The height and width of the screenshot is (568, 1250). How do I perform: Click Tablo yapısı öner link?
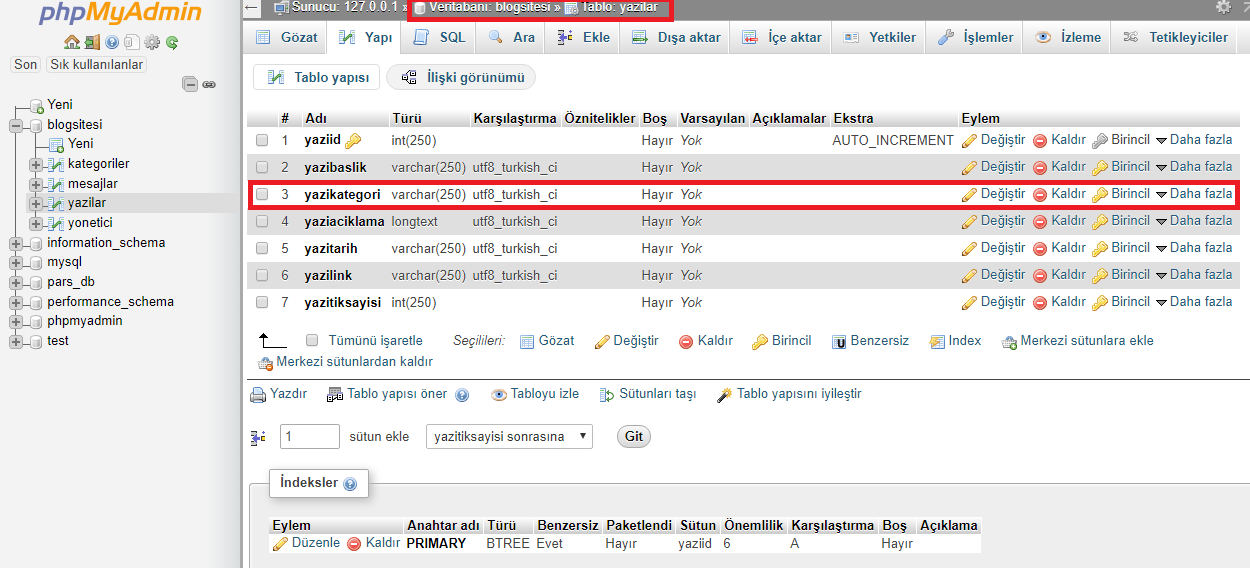[388, 394]
